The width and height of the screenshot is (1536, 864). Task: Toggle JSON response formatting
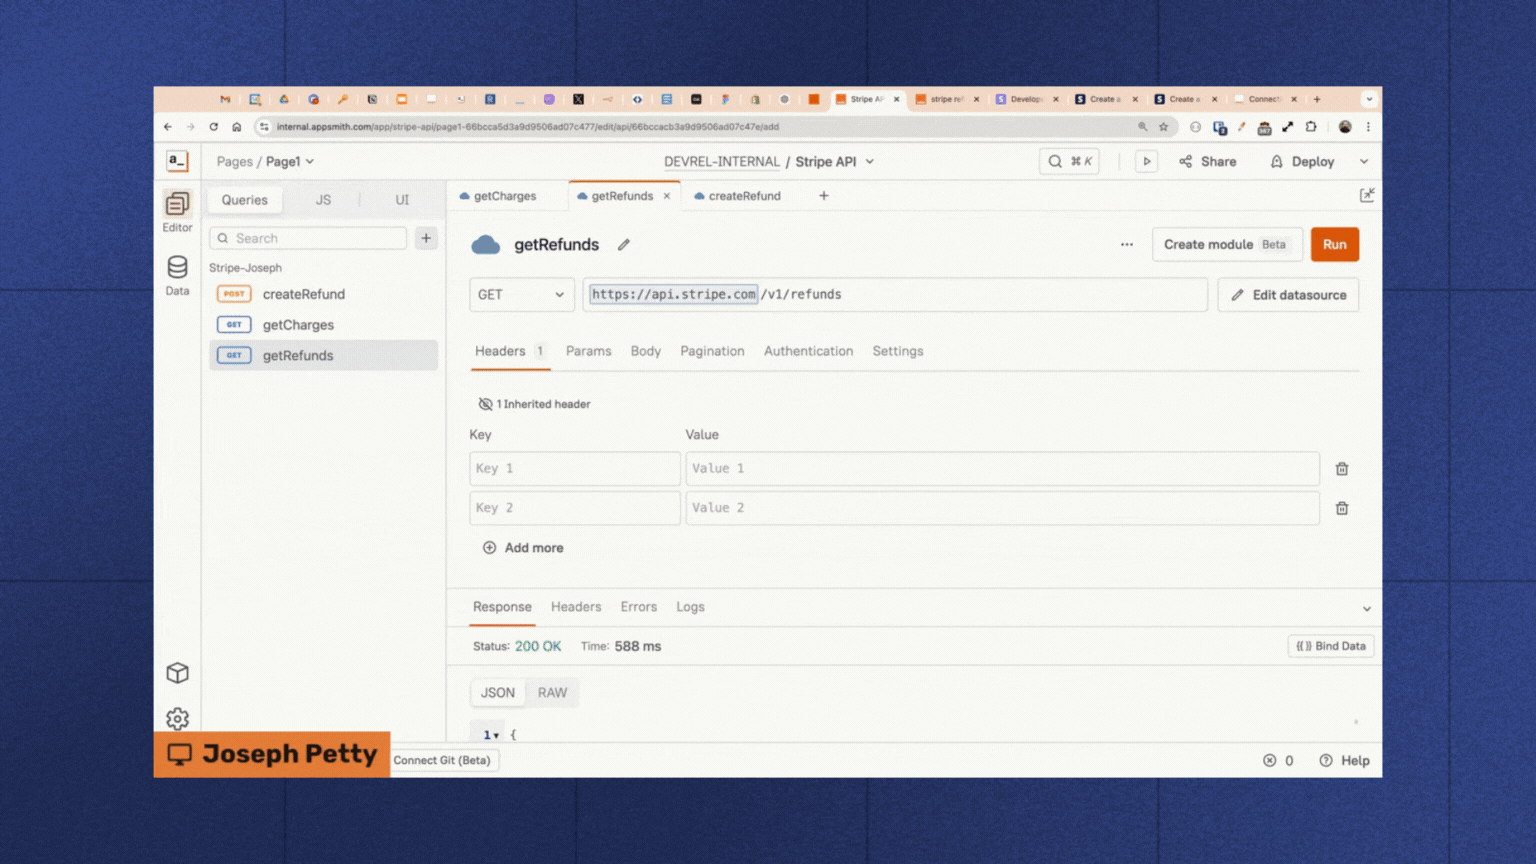(497, 692)
